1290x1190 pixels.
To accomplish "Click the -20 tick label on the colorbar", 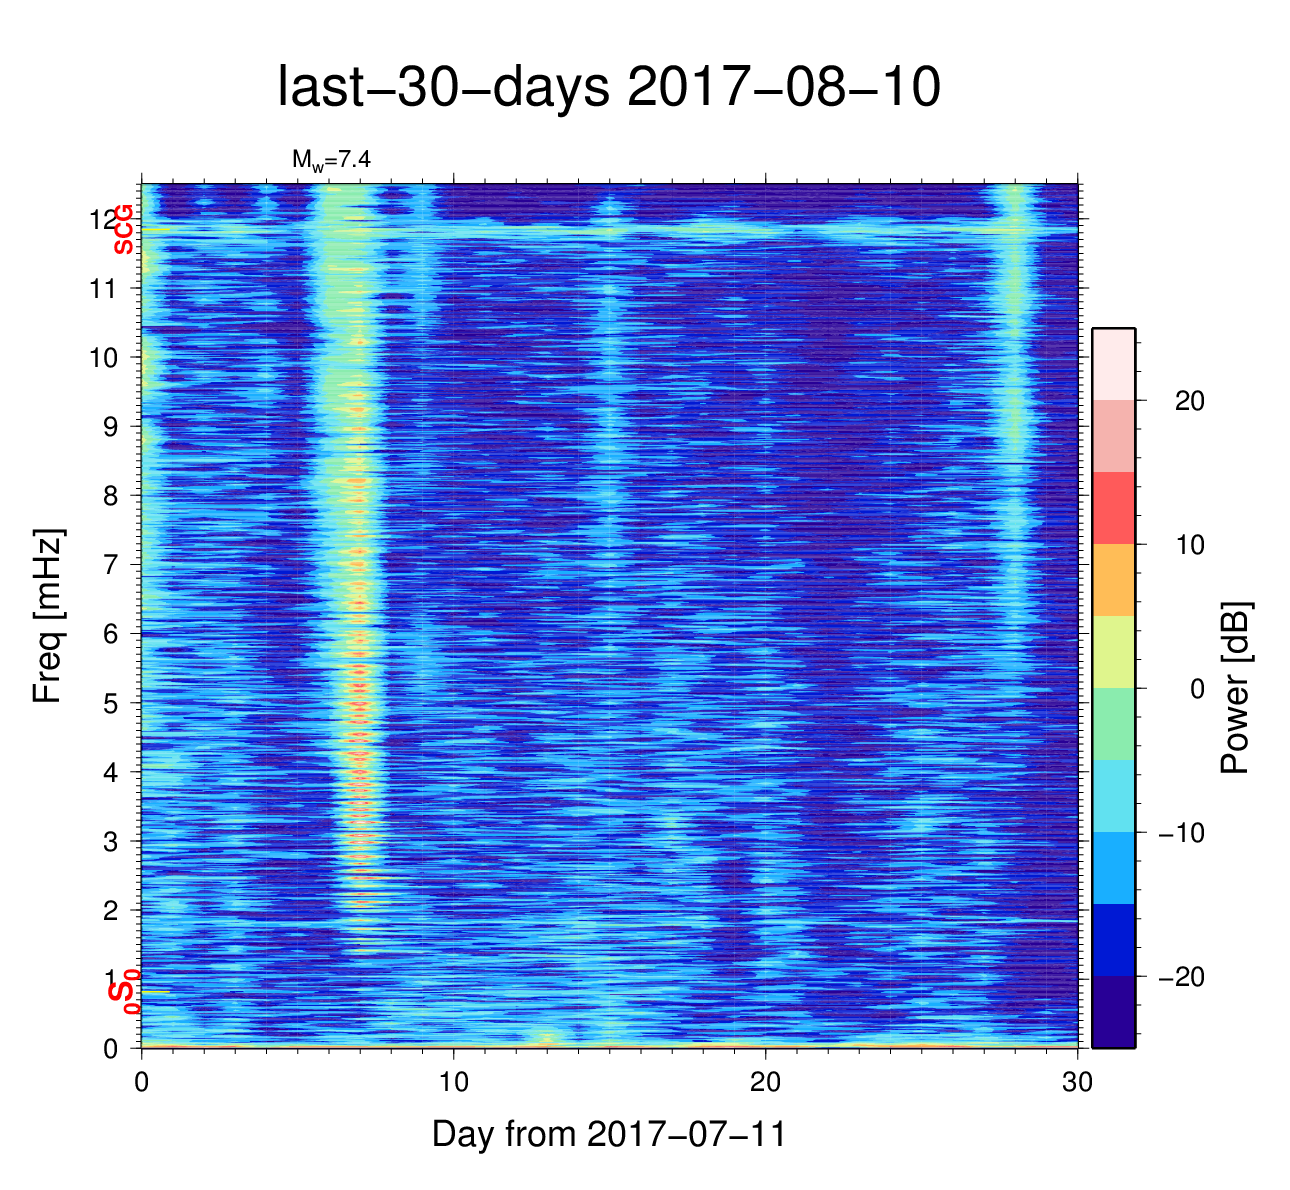I will [1180, 977].
